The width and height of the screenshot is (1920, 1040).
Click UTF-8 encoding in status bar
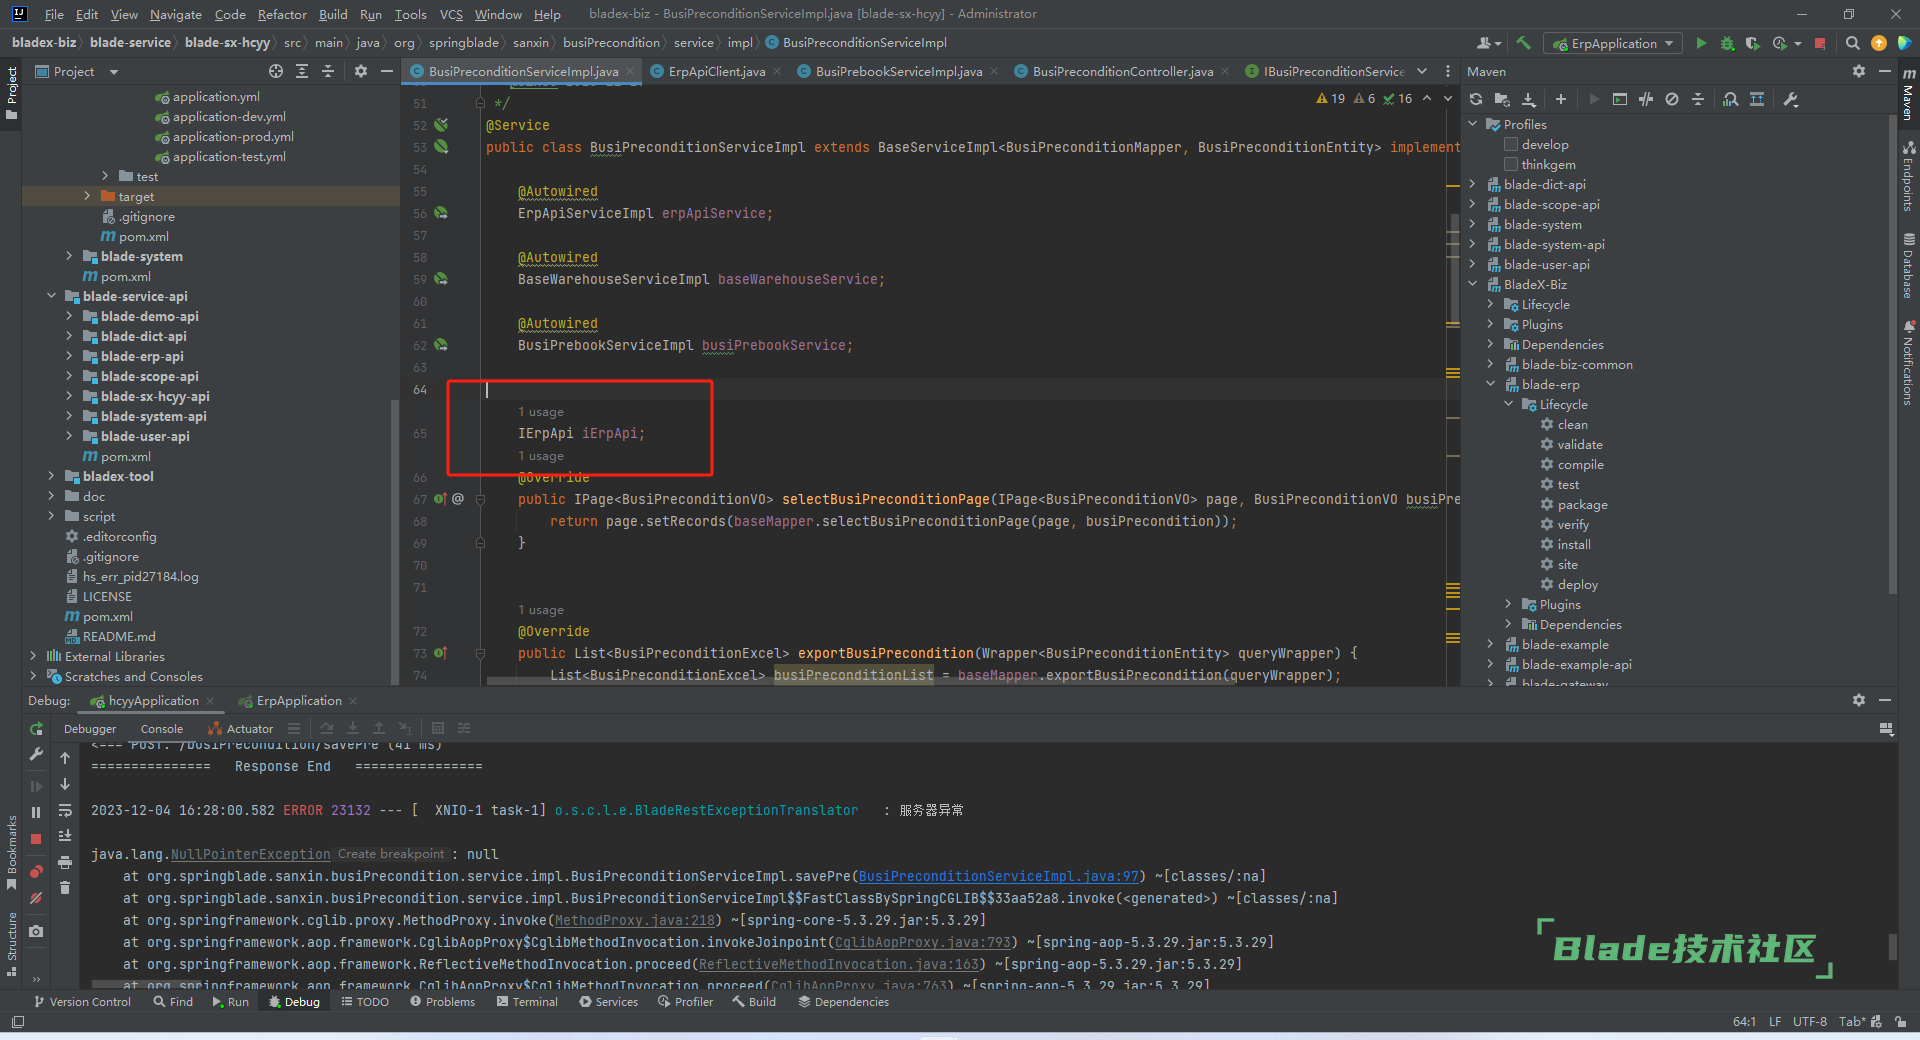coord(1809,1022)
